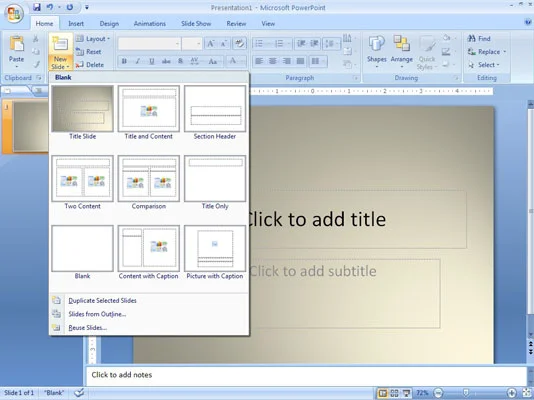Expand the Select dropdown in Editing

[x=484, y=65]
